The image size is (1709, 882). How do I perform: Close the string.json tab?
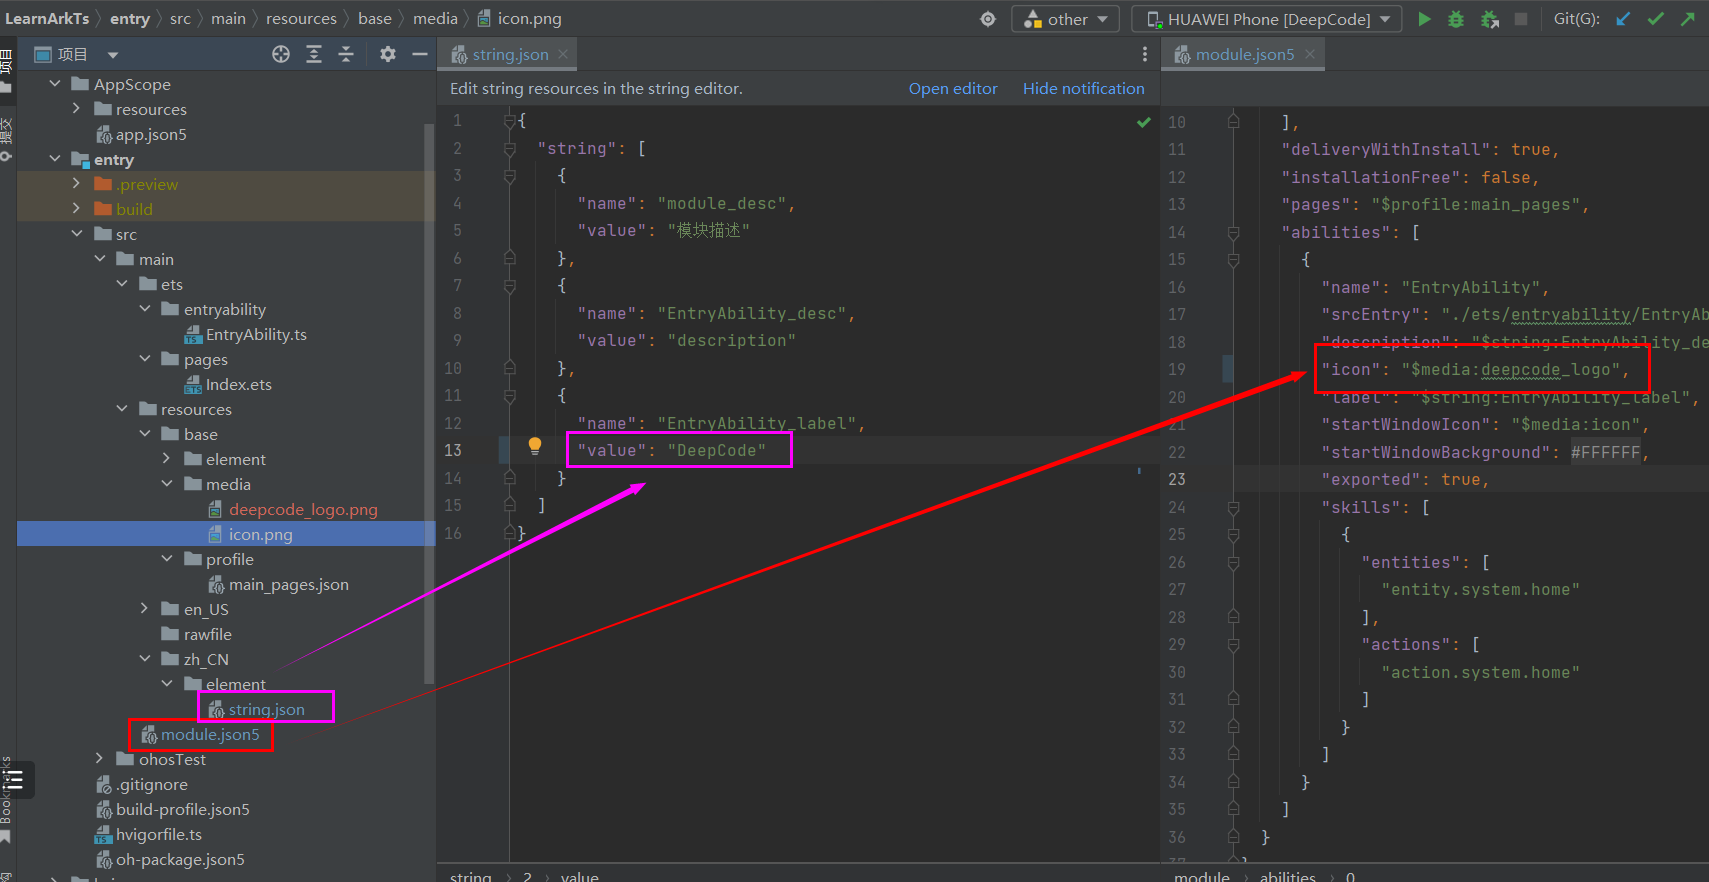(563, 54)
